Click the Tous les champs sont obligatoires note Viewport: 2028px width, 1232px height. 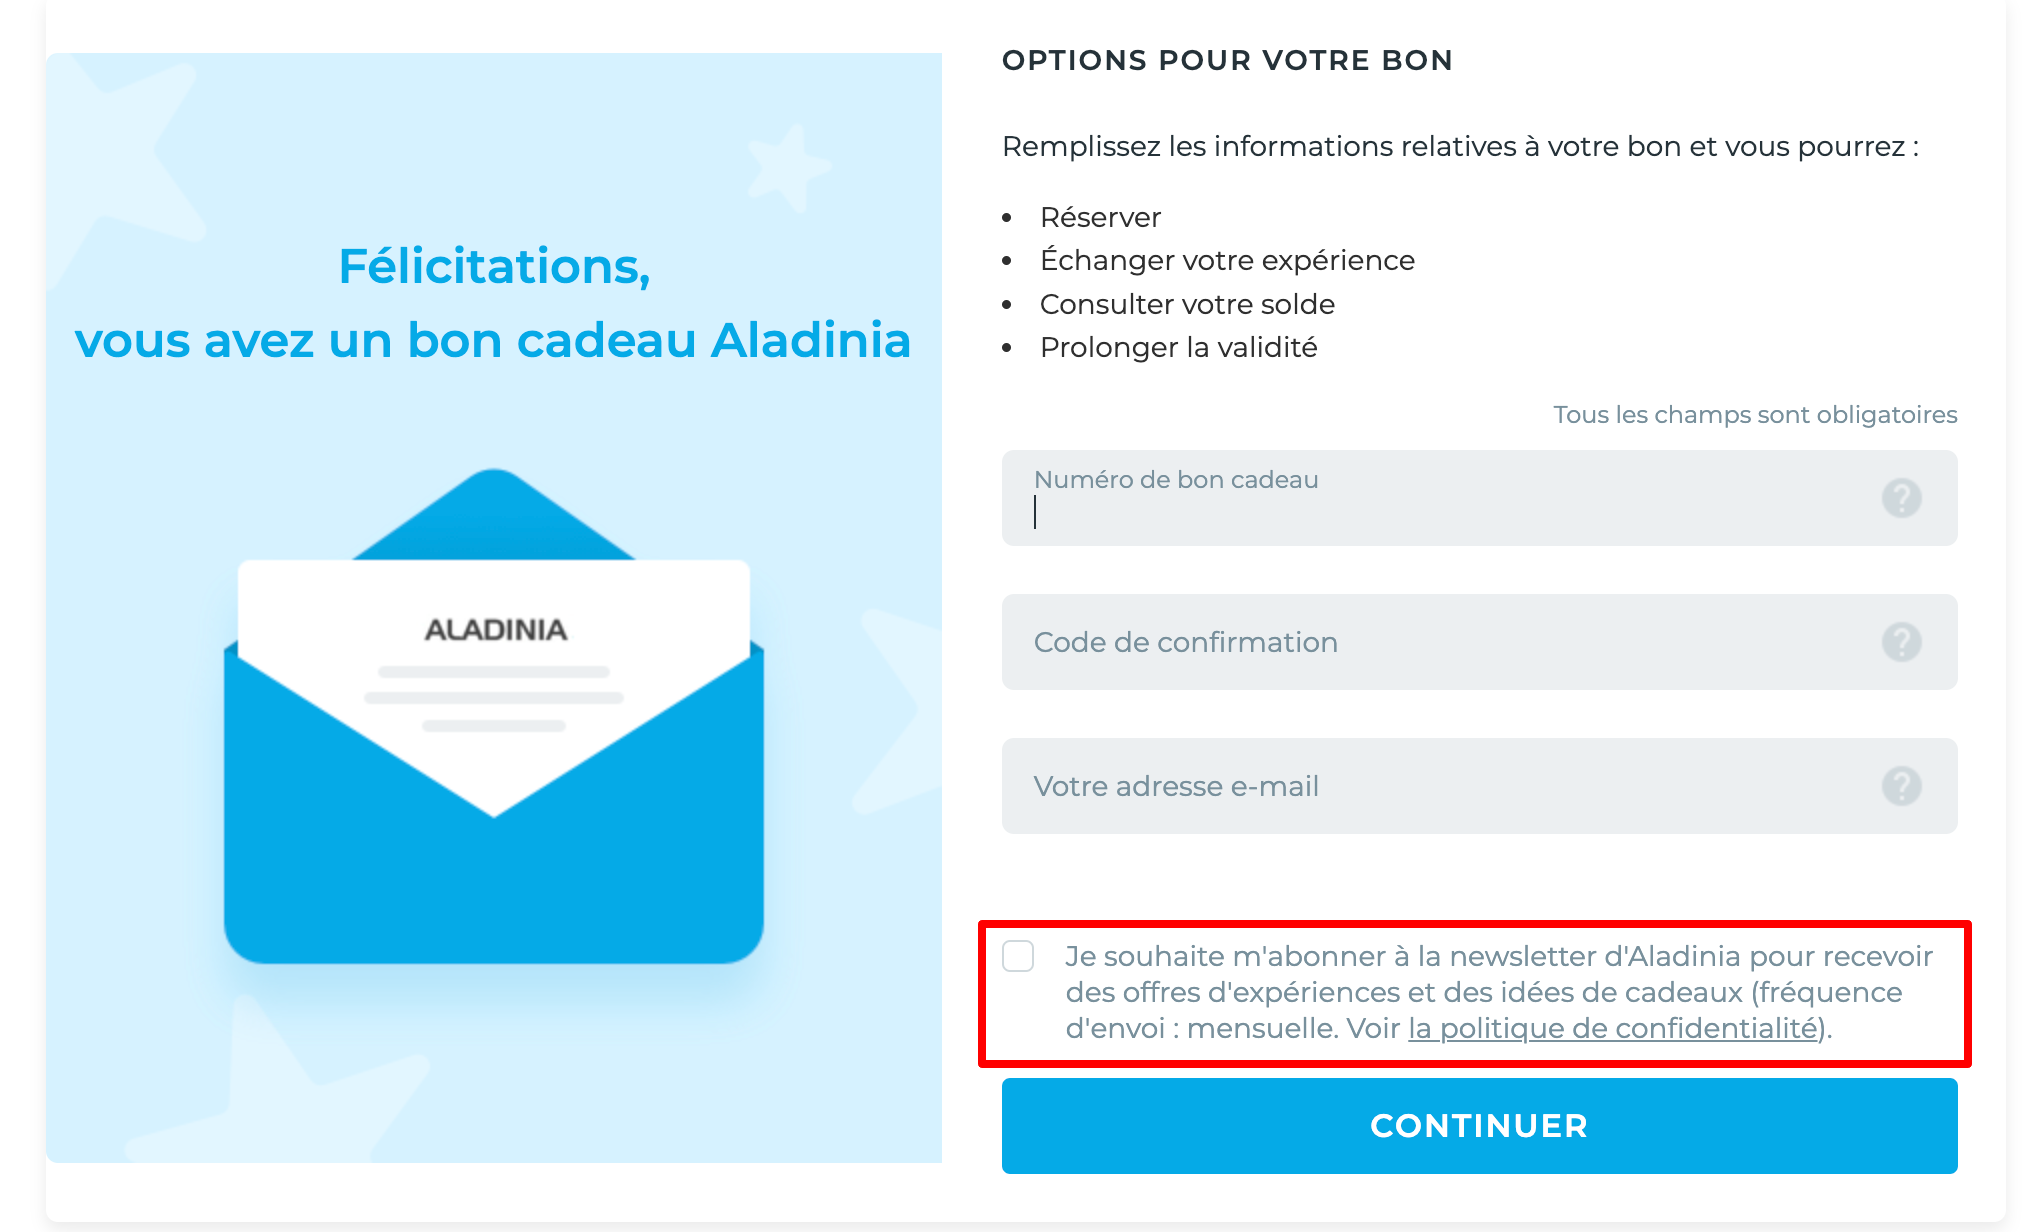tap(1754, 415)
